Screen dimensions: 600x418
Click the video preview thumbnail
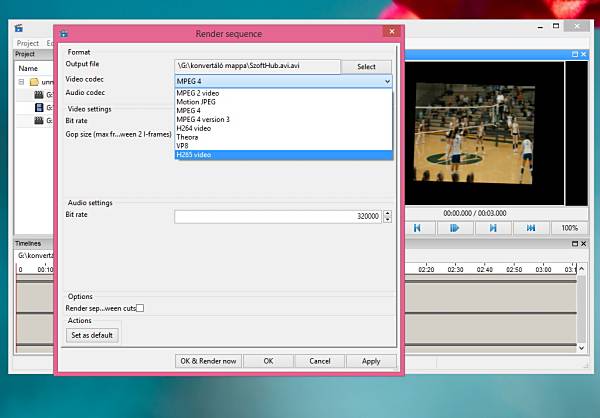coord(475,133)
